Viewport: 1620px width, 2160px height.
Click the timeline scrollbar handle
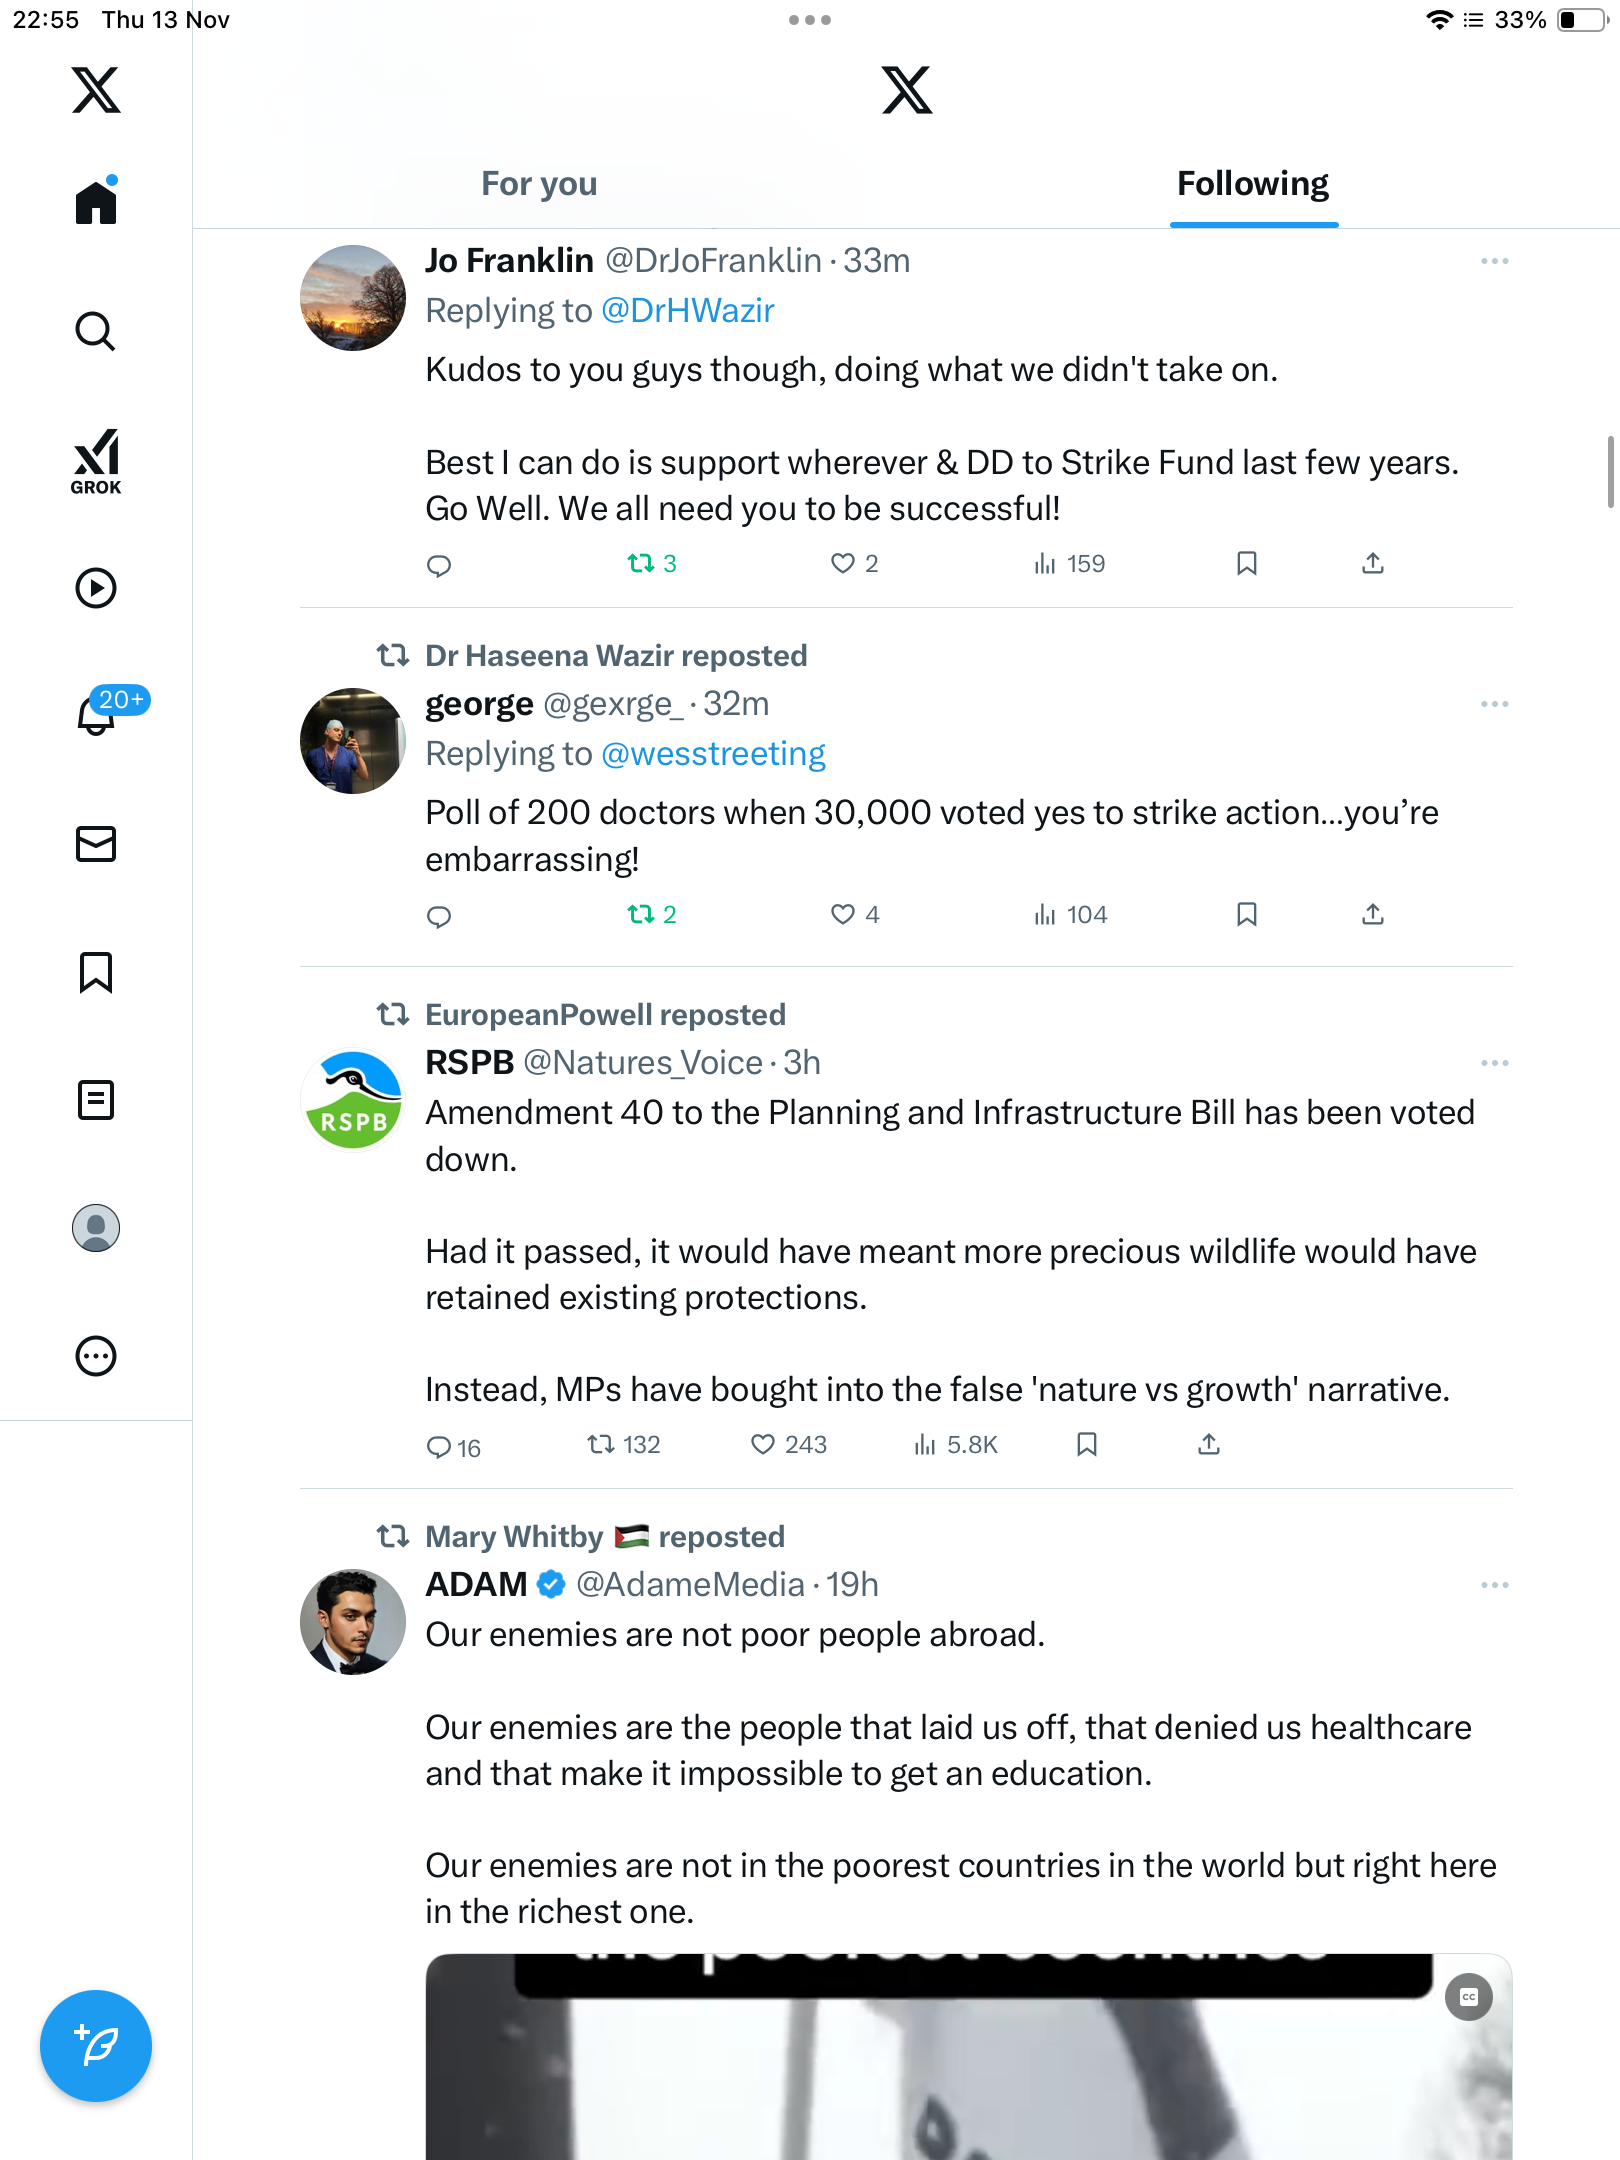click(x=1610, y=472)
